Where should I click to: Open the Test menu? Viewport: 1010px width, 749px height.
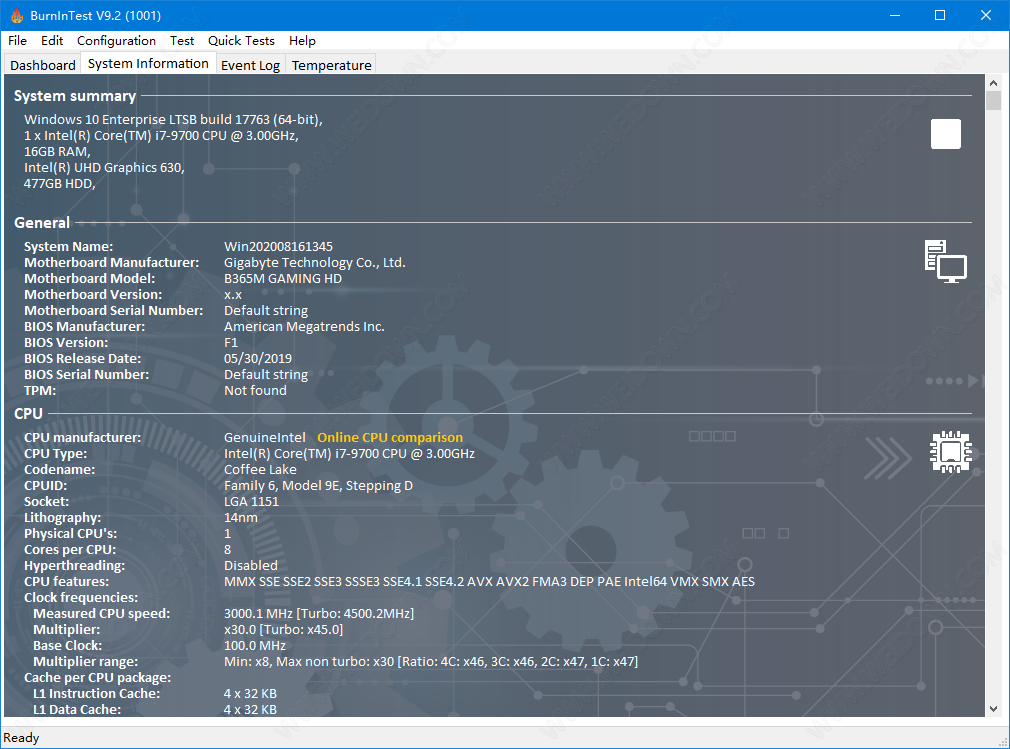[182, 41]
